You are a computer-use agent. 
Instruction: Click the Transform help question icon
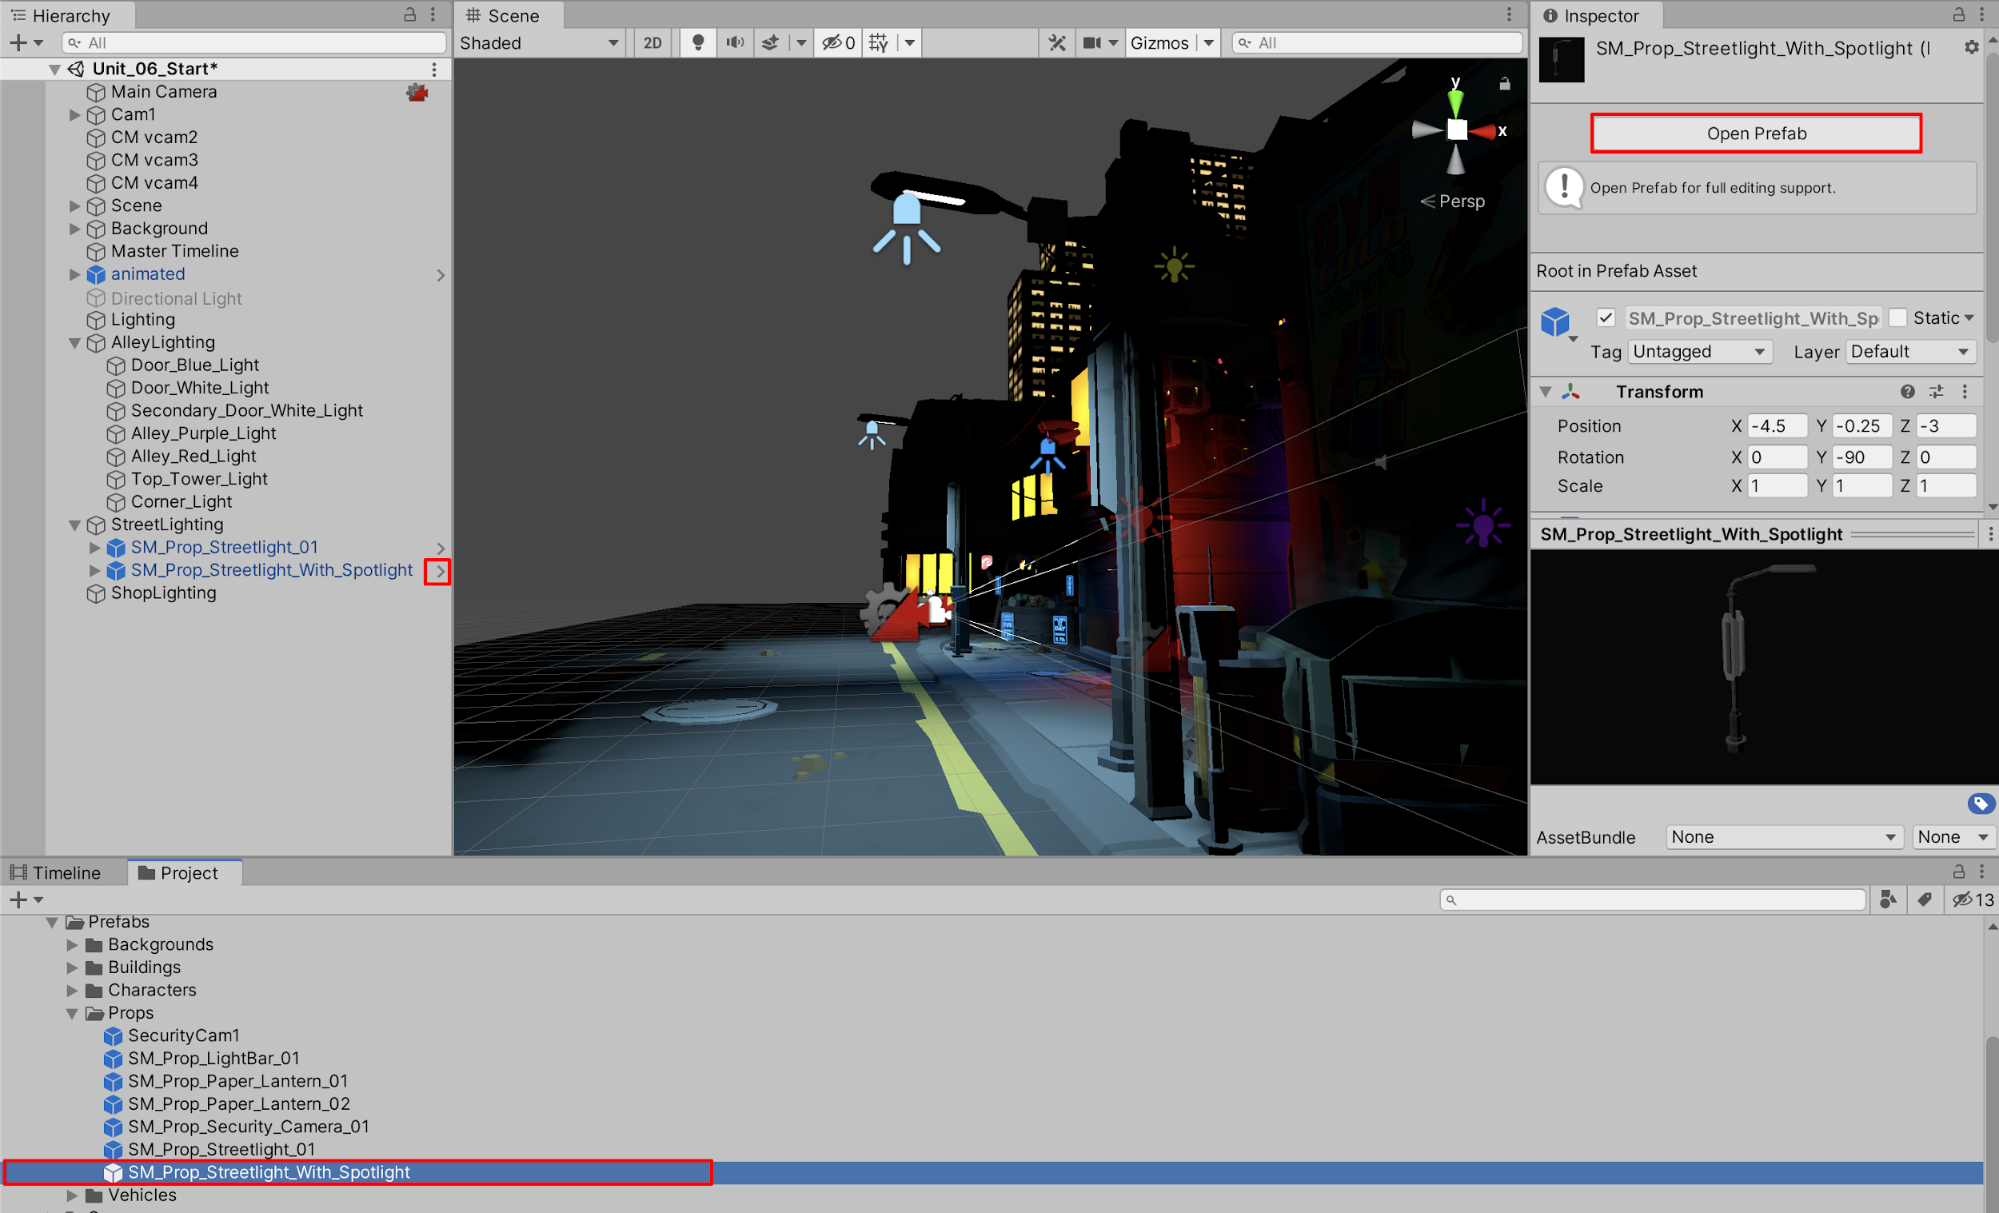(x=1907, y=392)
